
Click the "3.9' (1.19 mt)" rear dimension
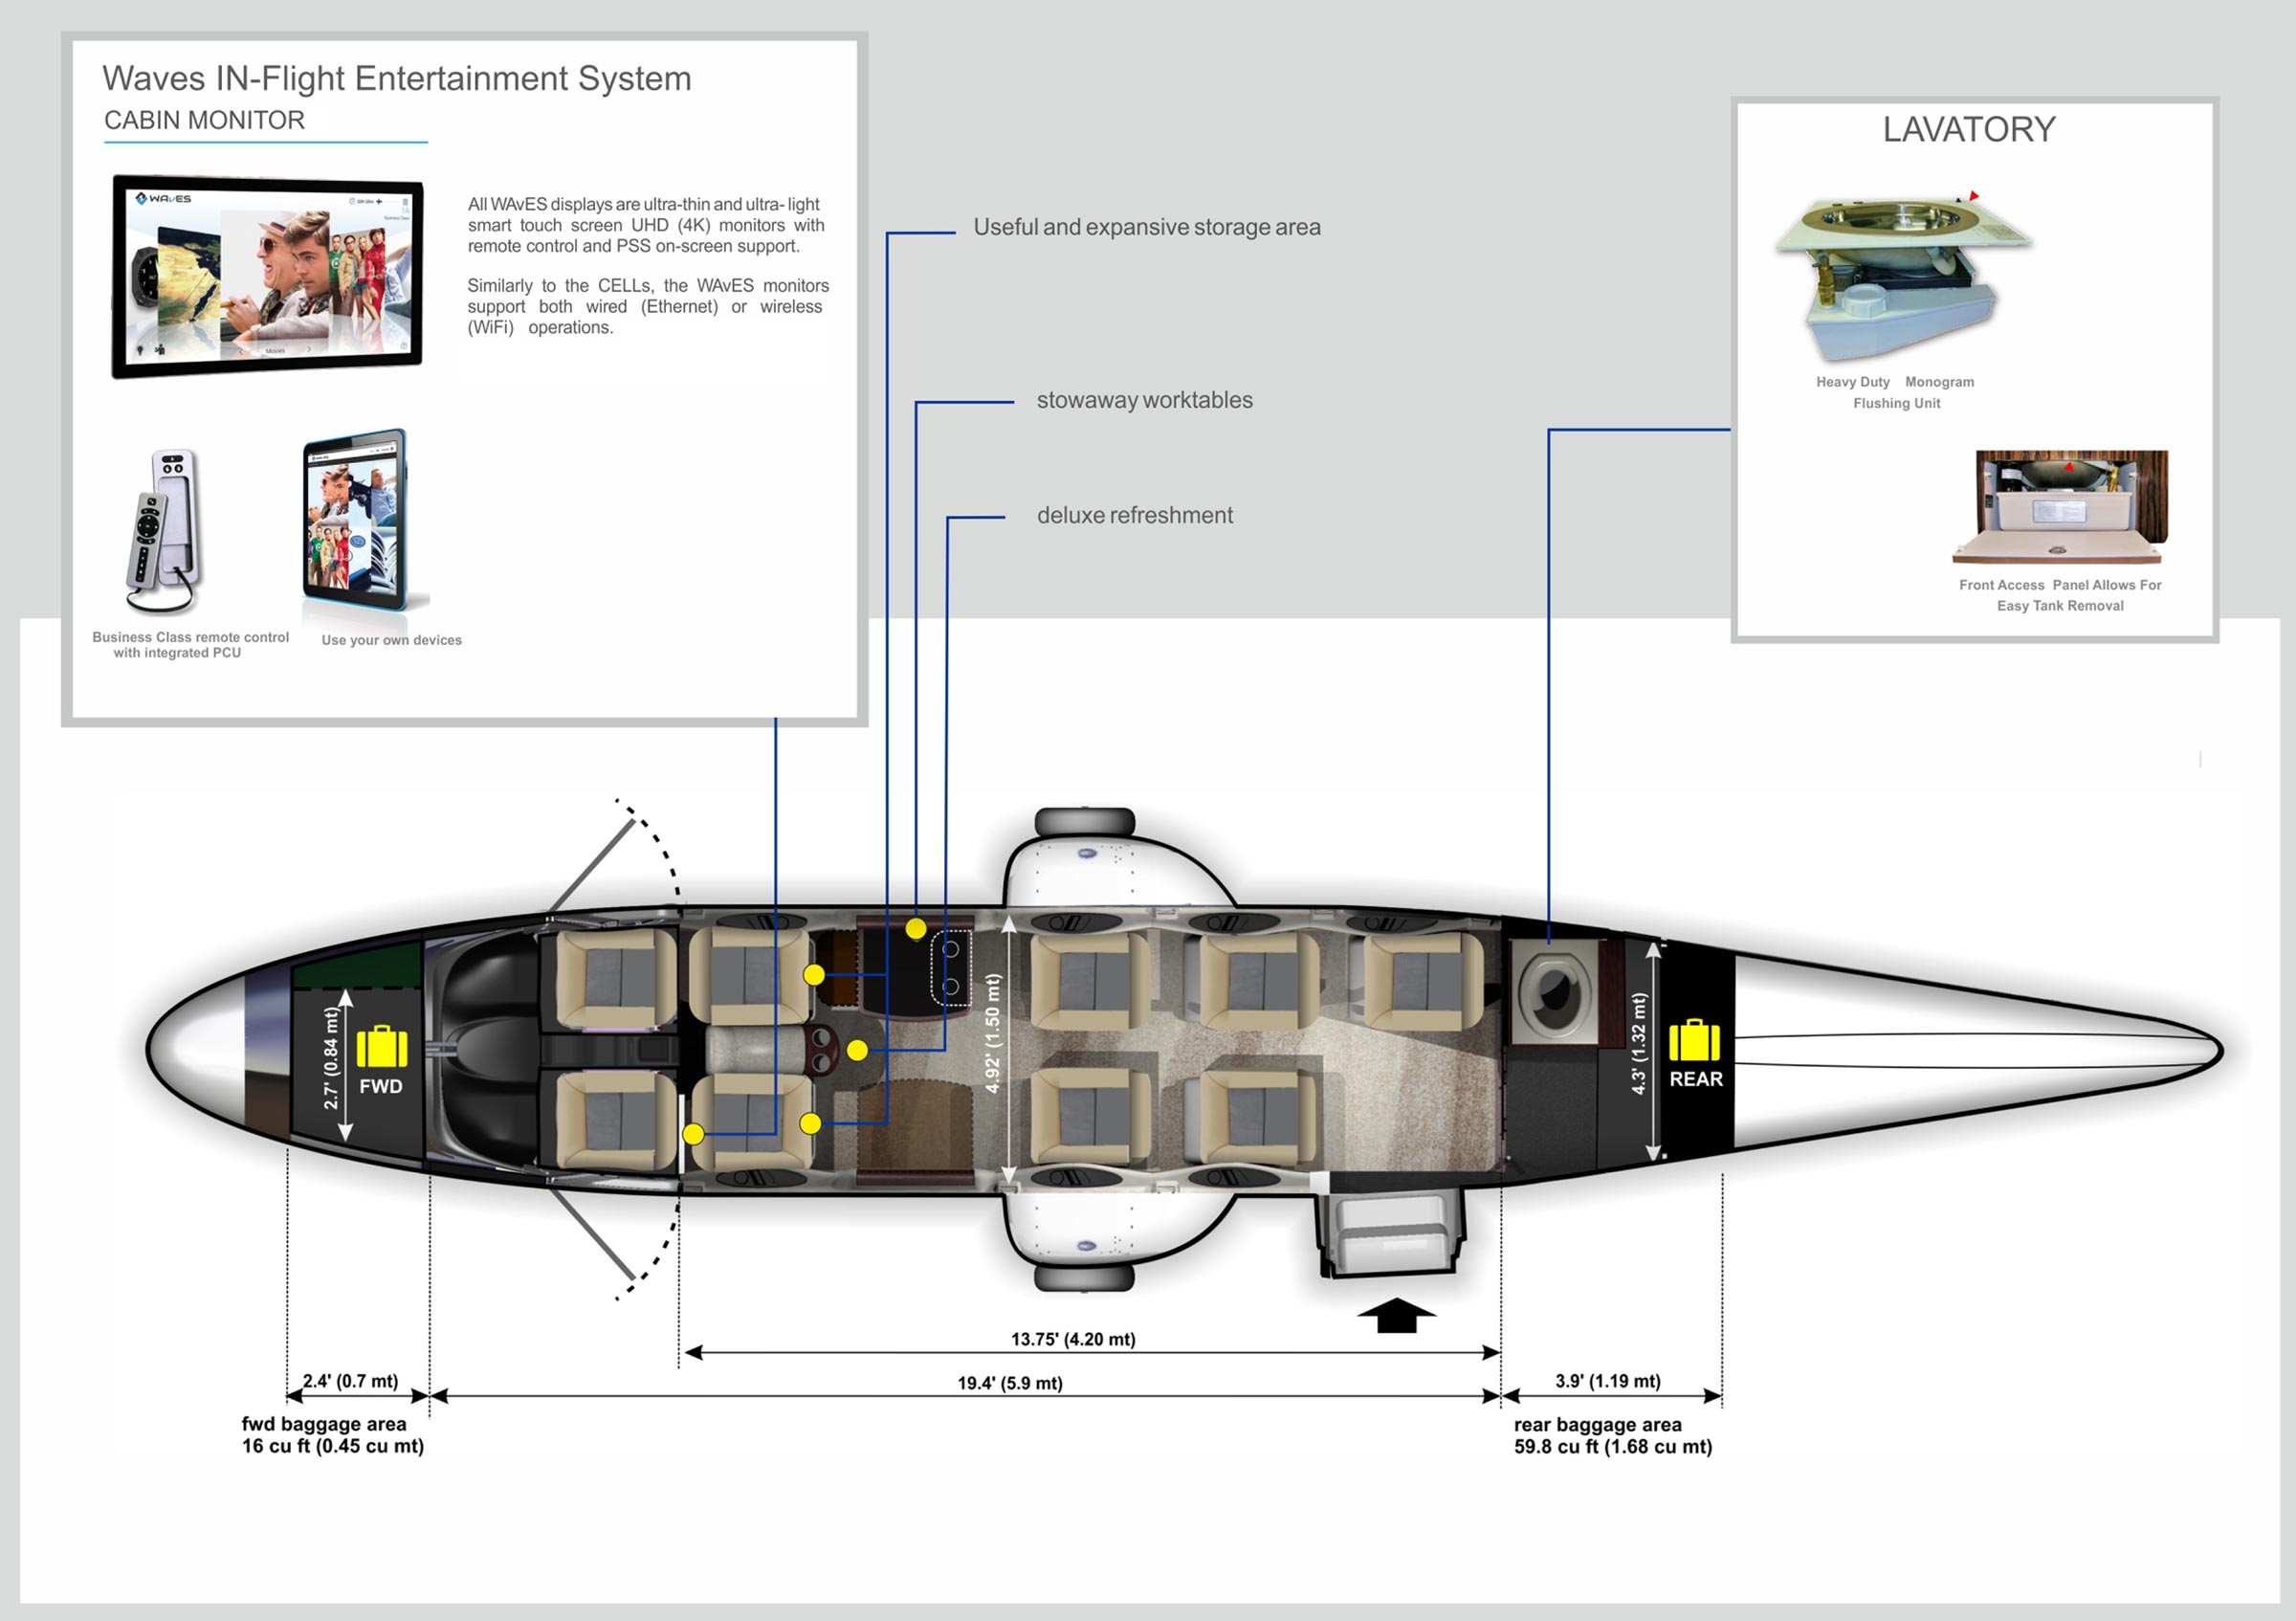(x=1608, y=1381)
